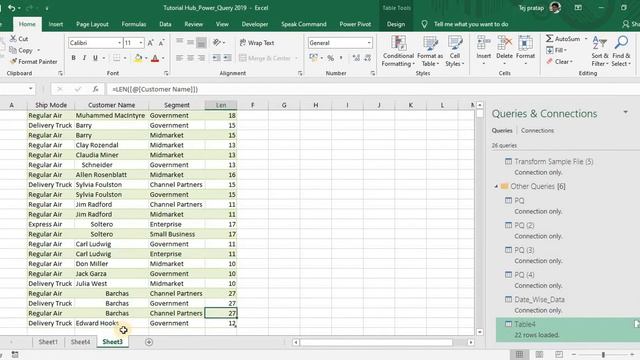This screenshot has width=640, height=360.
Task: Open the Formulas tab
Action: coord(134,24)
